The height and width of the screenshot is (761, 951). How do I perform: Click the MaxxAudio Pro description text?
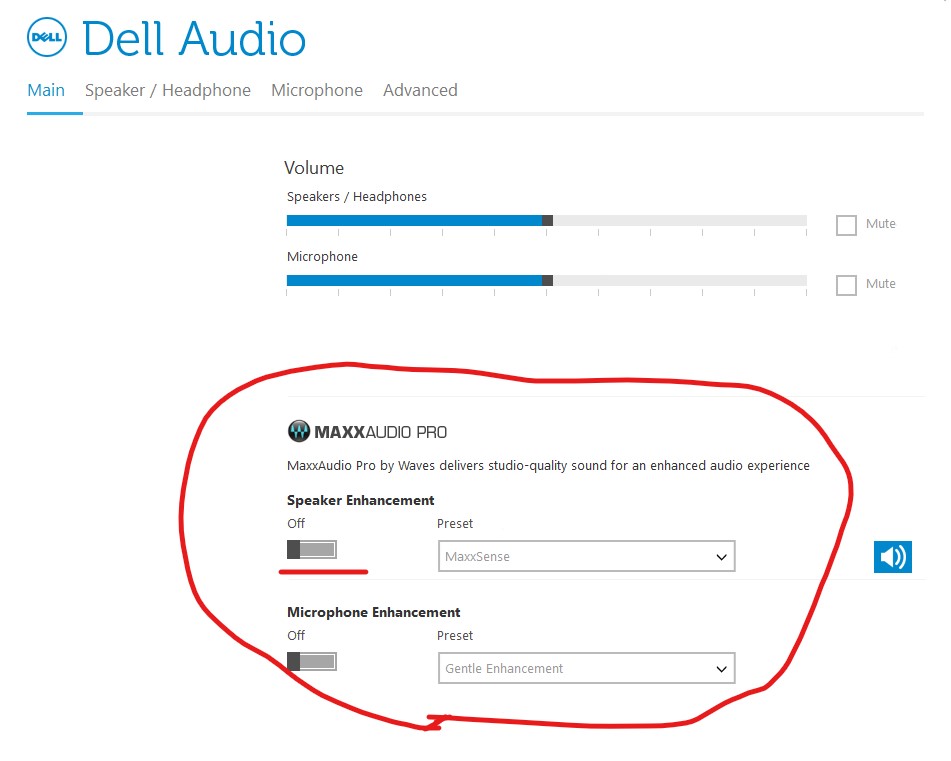pyautogui.click(x=548, y=466)
